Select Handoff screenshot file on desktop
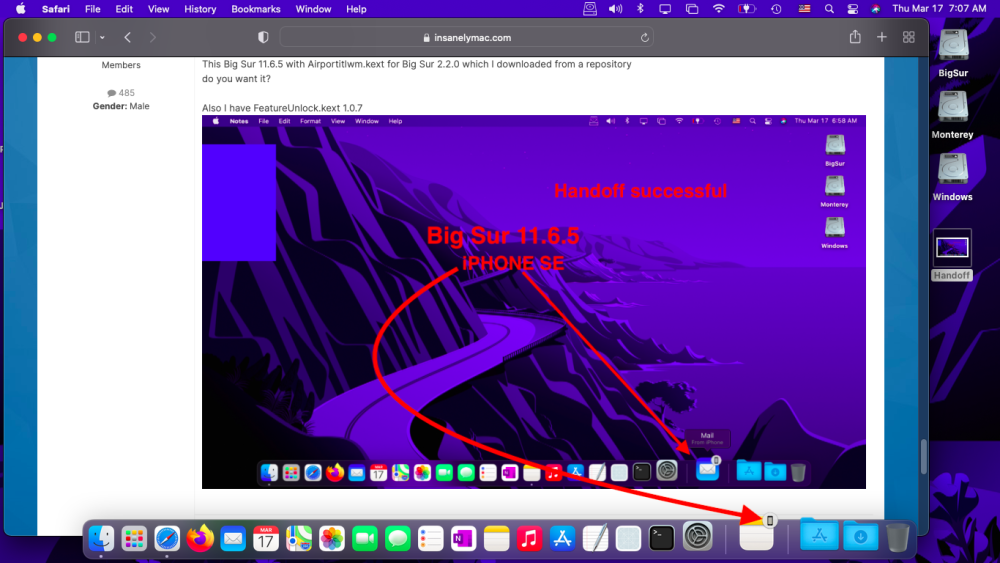 click(952, 254)
